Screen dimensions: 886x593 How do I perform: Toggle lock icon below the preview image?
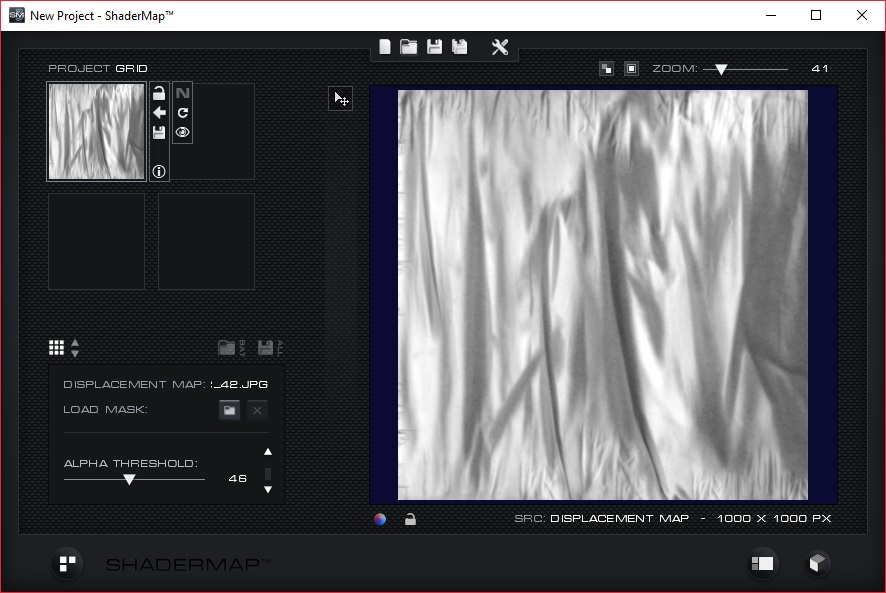tap(410, 519)
